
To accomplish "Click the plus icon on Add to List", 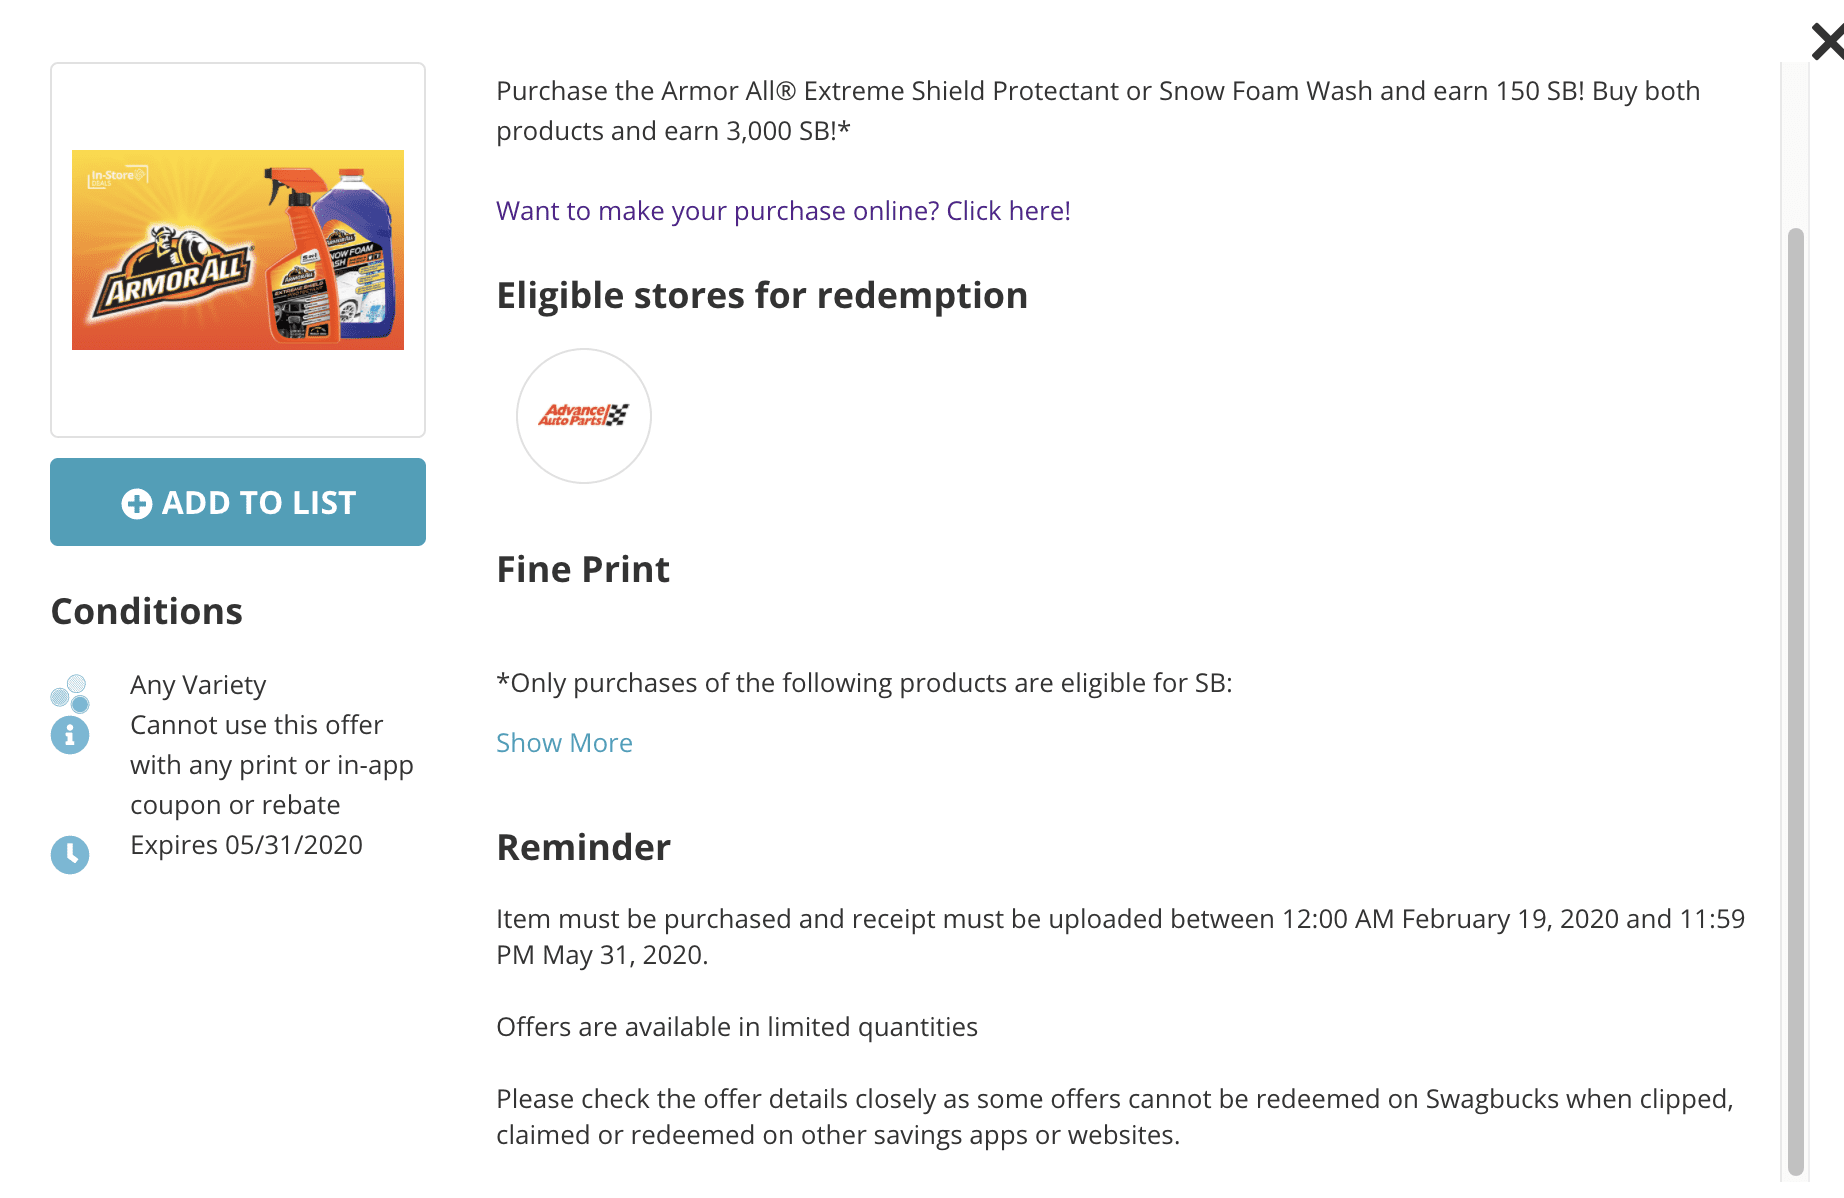I will click(x=137, y=503).
